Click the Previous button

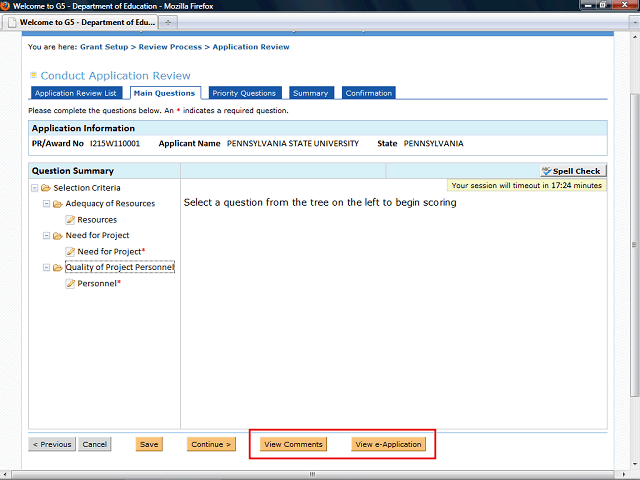[52, 444]
